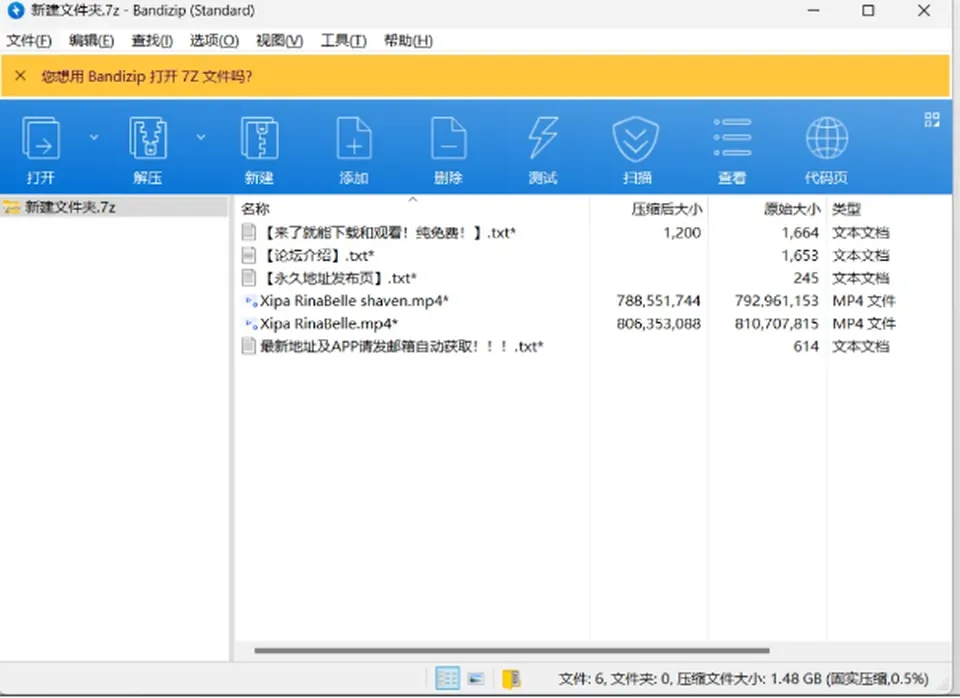Click the text document icon of 【论坛介绍】.txt

click(x=249, y=255)
